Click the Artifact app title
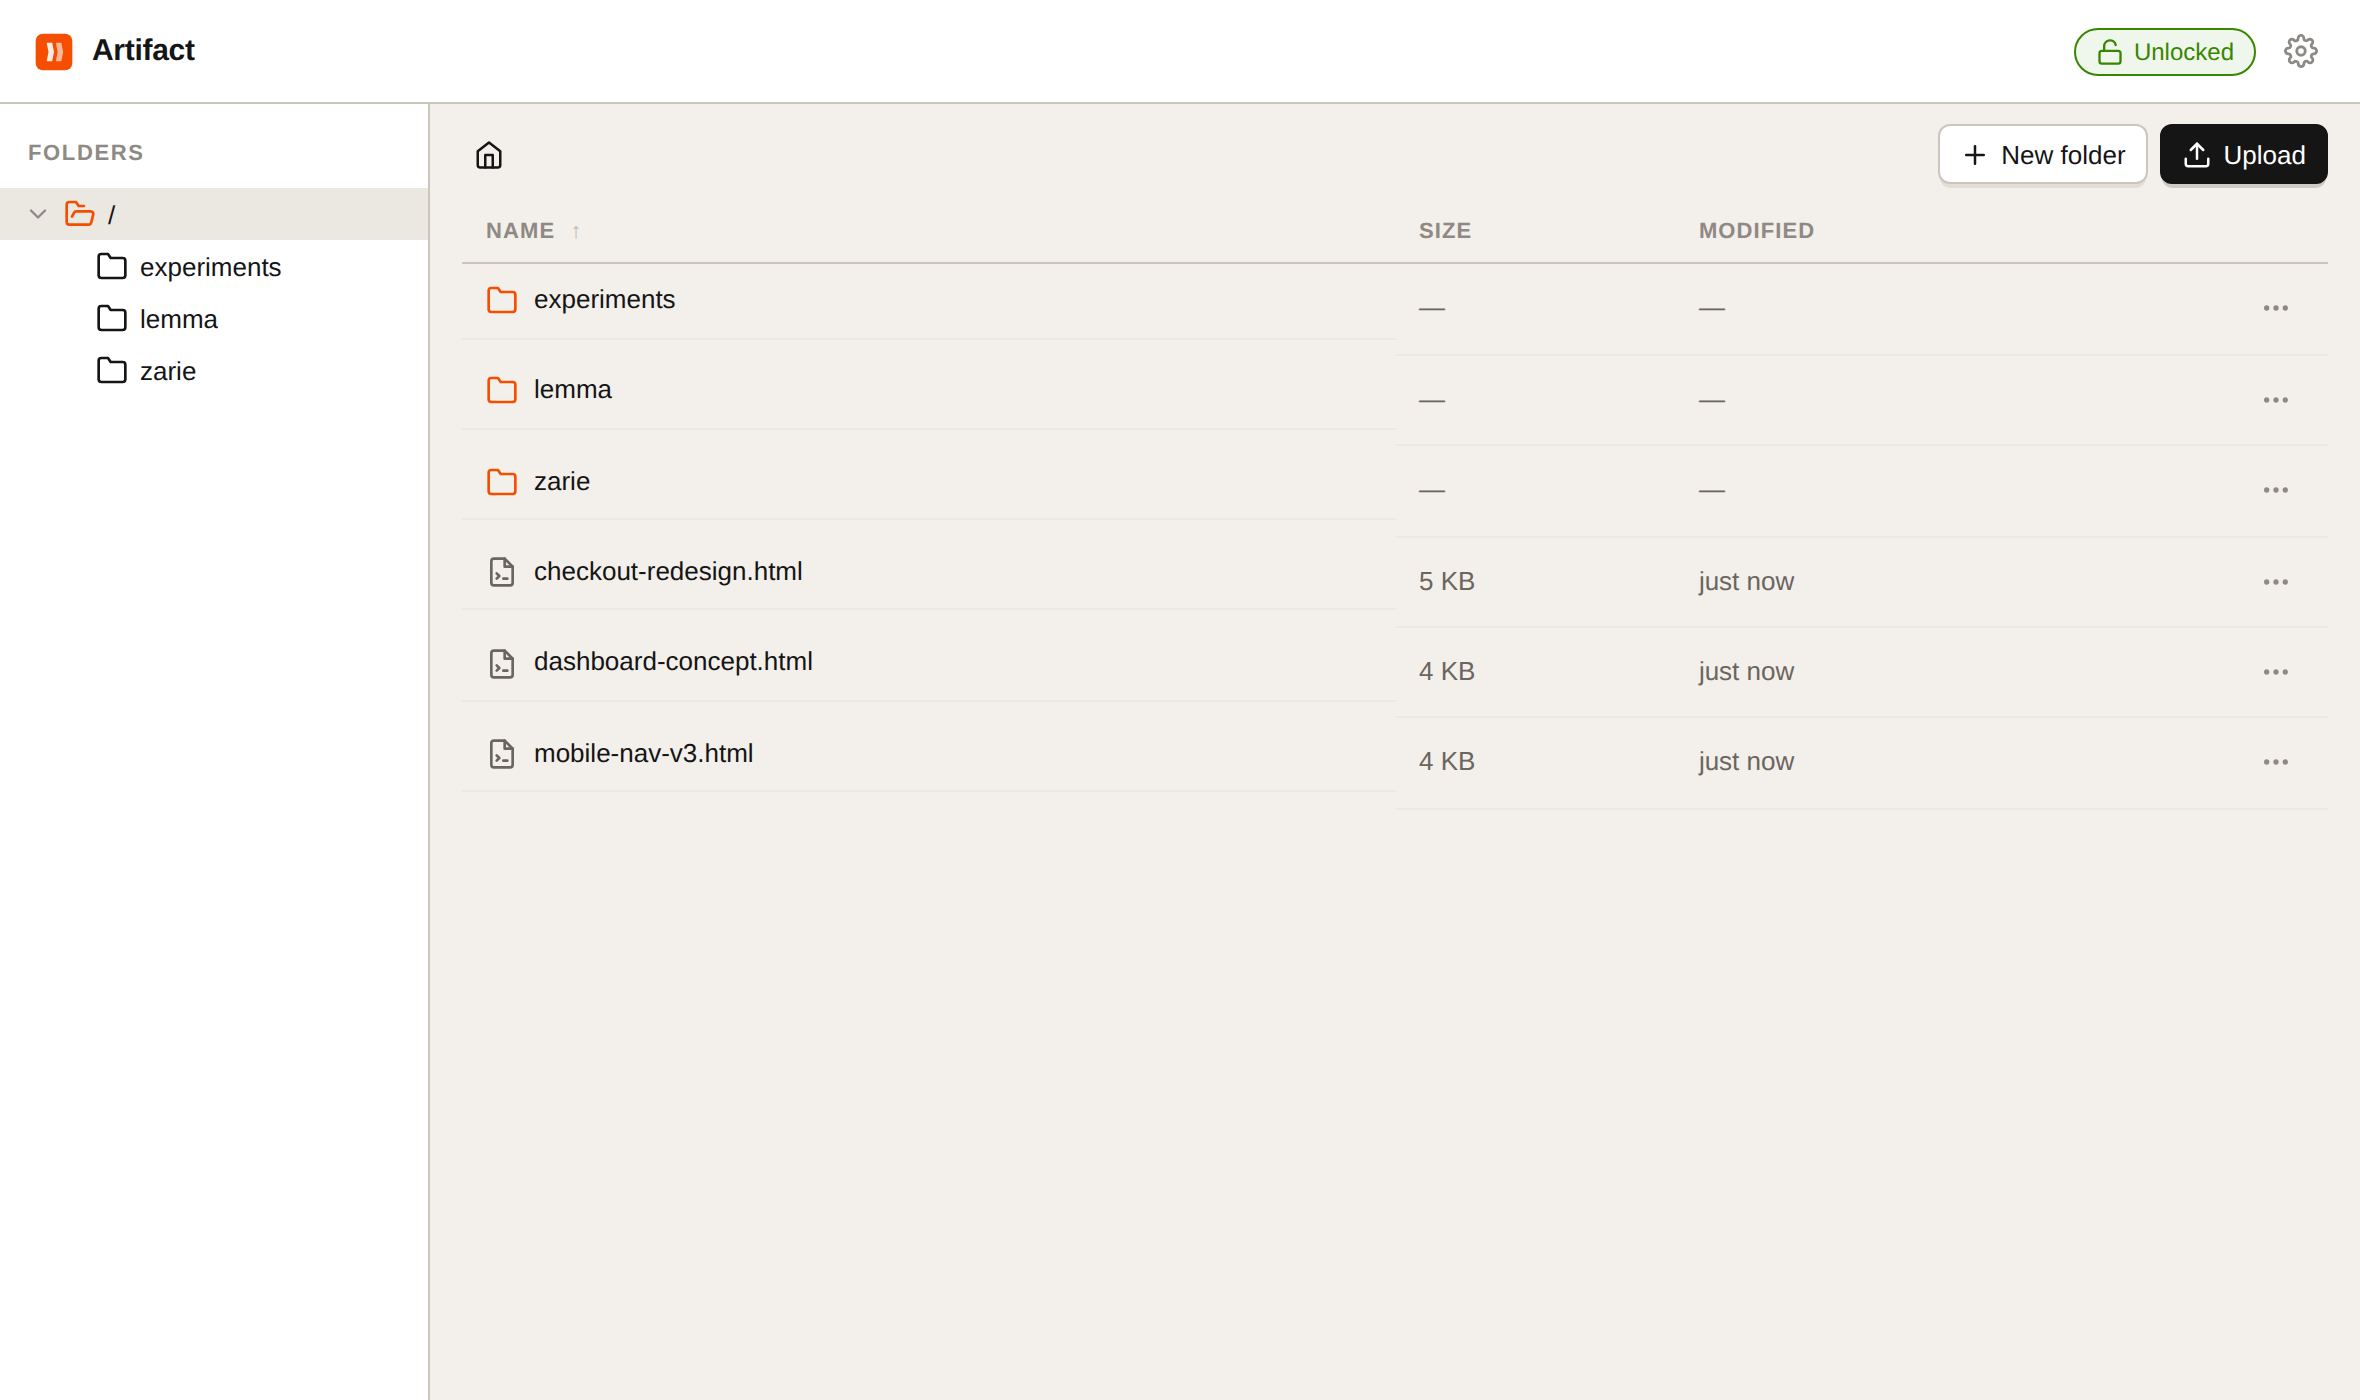Viewport: 2360px width, 1400px height. click(143, 51)
